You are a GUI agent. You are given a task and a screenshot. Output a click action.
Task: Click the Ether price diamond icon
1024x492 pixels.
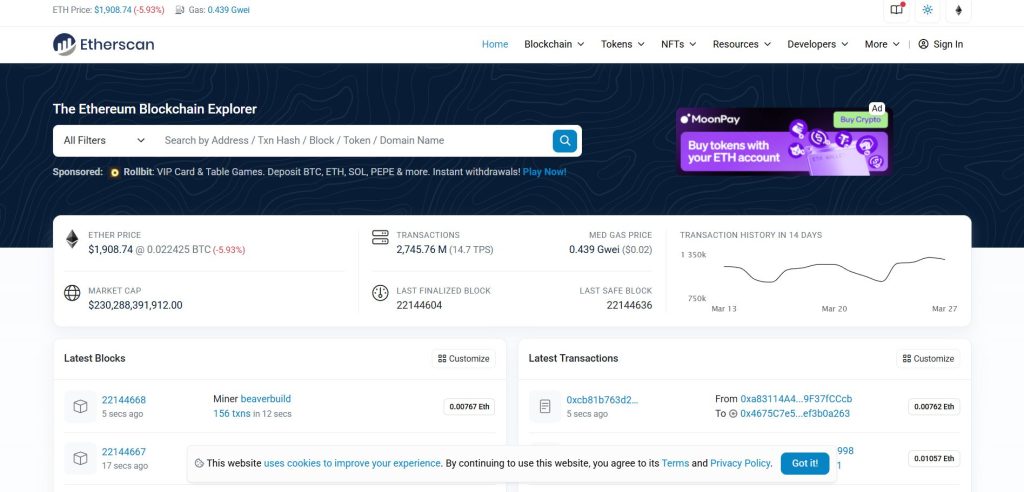72,239
